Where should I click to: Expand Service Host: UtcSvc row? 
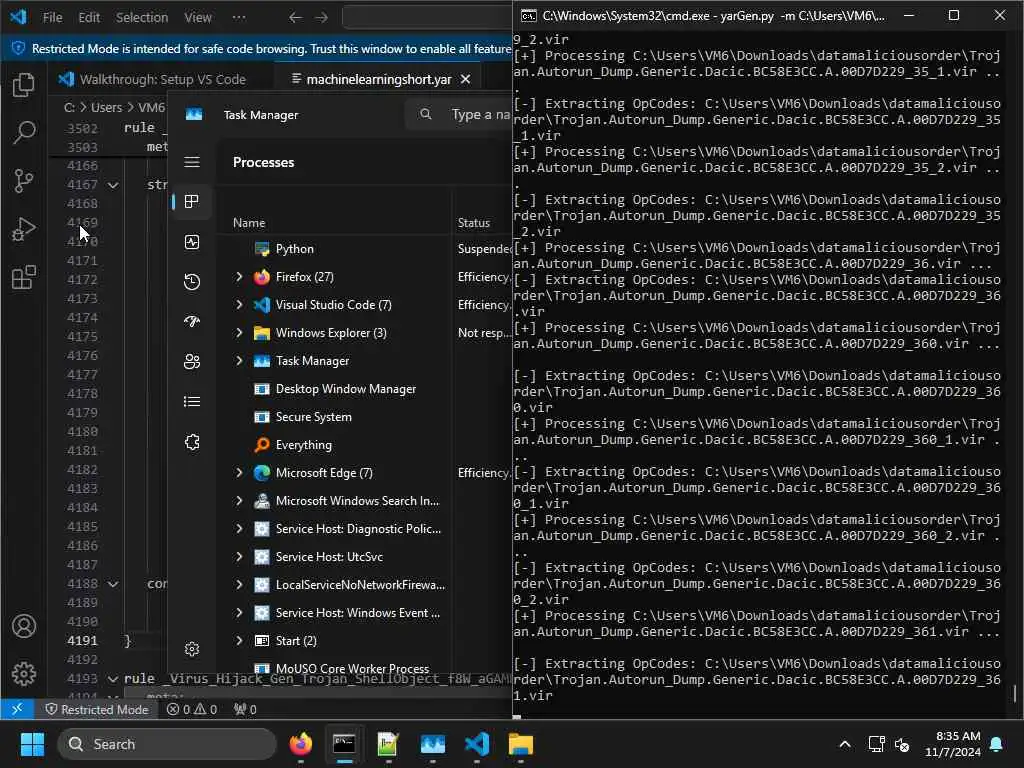pyautogui.click(x=239, y=557)
